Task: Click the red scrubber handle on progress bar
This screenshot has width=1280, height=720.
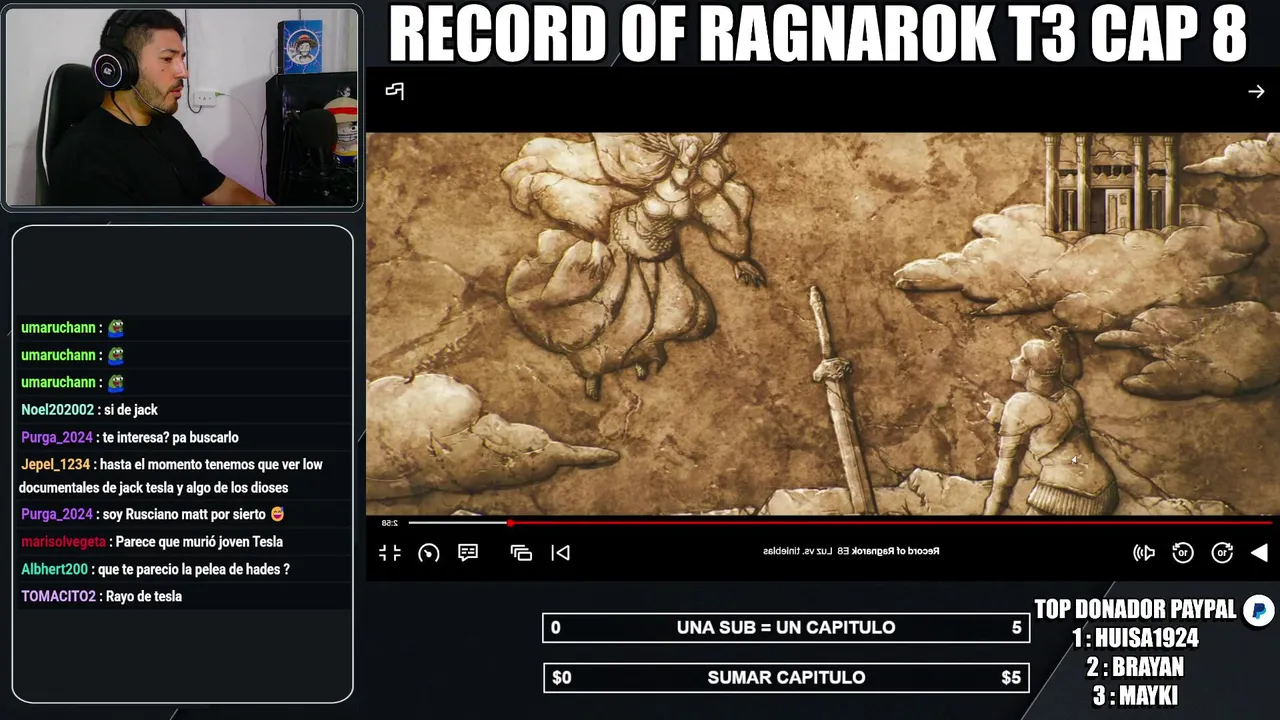Action: point(511,522)
